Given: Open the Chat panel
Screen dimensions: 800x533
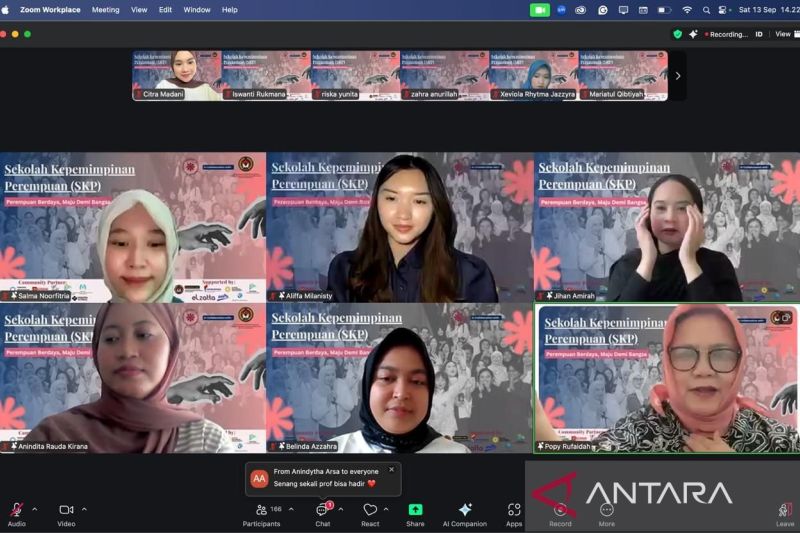Looking at the screenshot, I should coord(323,511).
